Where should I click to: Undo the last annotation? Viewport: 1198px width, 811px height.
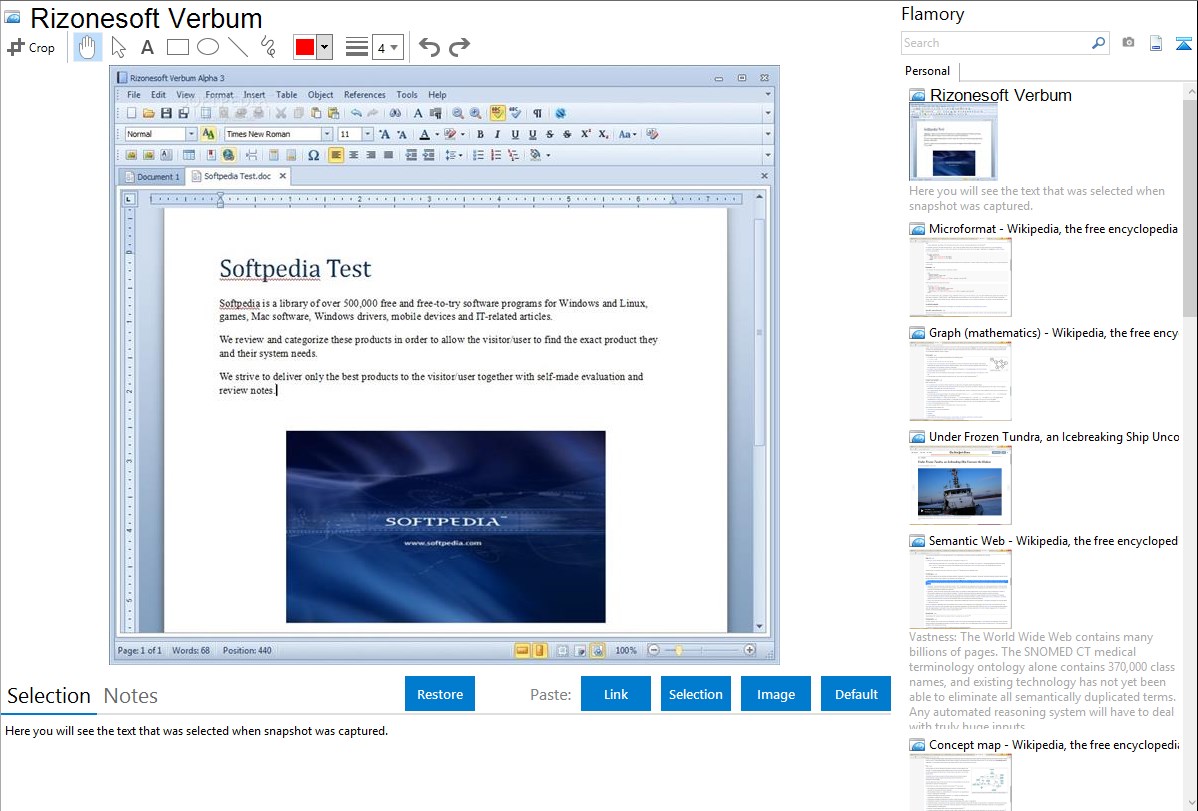(x=429, y=47)
